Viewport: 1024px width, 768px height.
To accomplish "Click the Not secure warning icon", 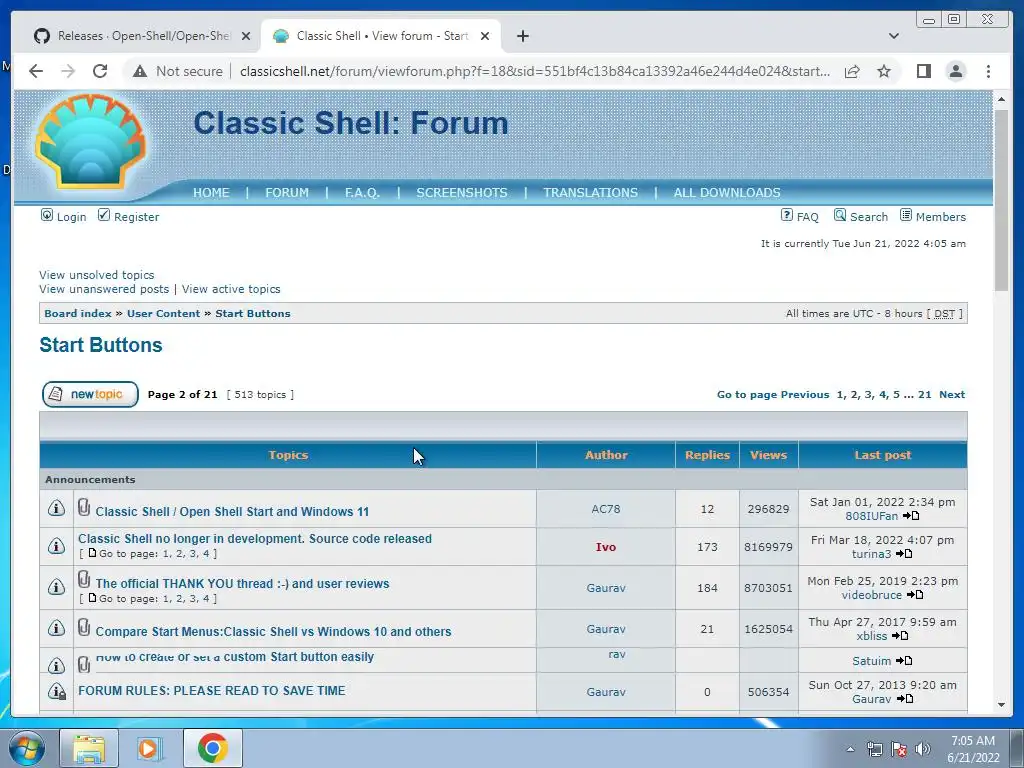I will coord(140,71).
